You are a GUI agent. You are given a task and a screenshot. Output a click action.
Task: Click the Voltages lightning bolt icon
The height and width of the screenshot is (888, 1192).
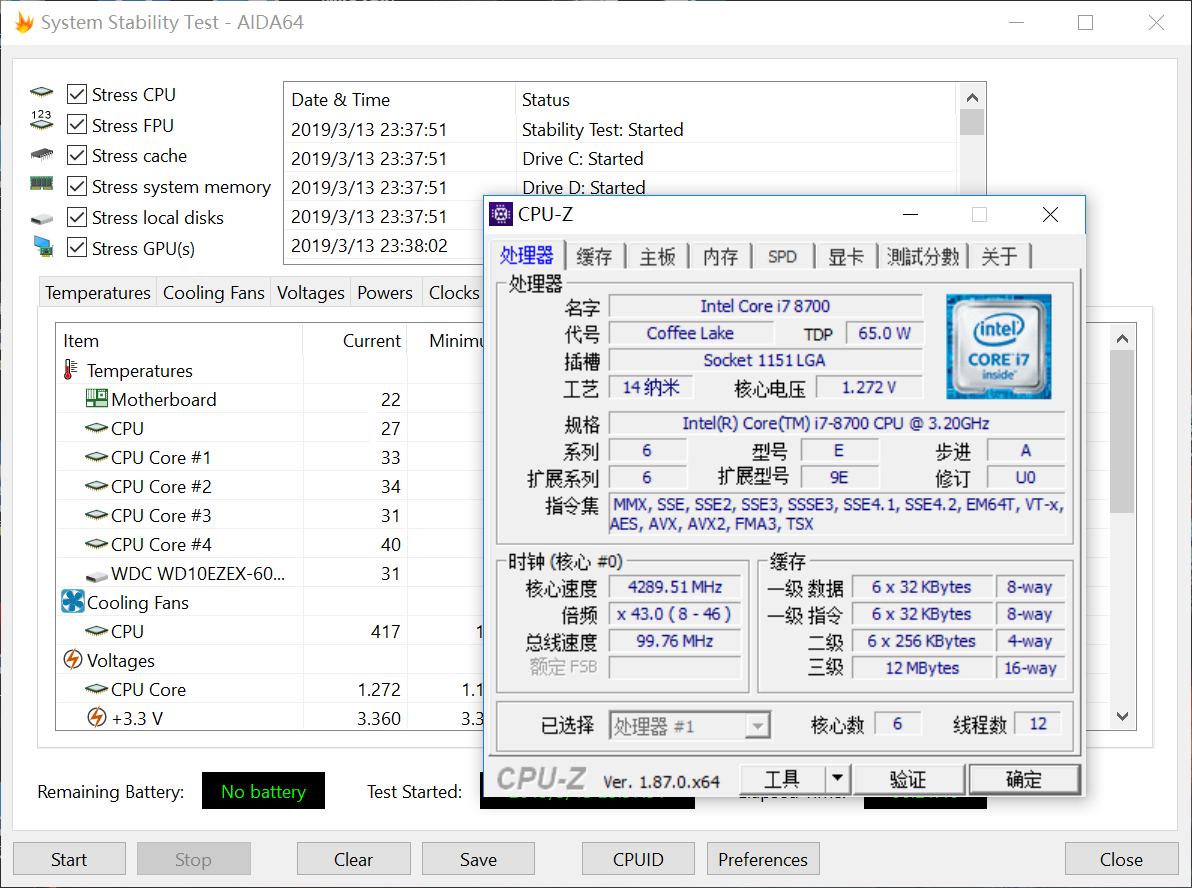(x=72, y=660)
